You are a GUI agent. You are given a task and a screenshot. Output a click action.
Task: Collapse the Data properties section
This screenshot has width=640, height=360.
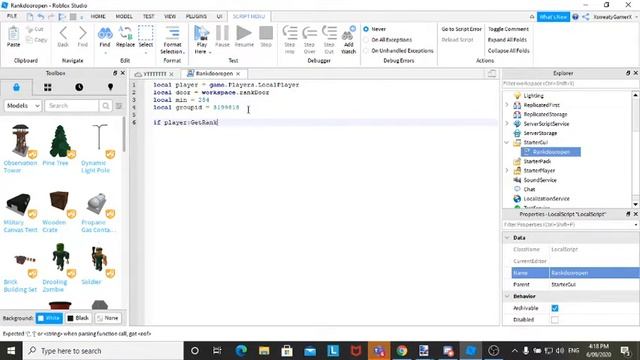click(507, 238)
